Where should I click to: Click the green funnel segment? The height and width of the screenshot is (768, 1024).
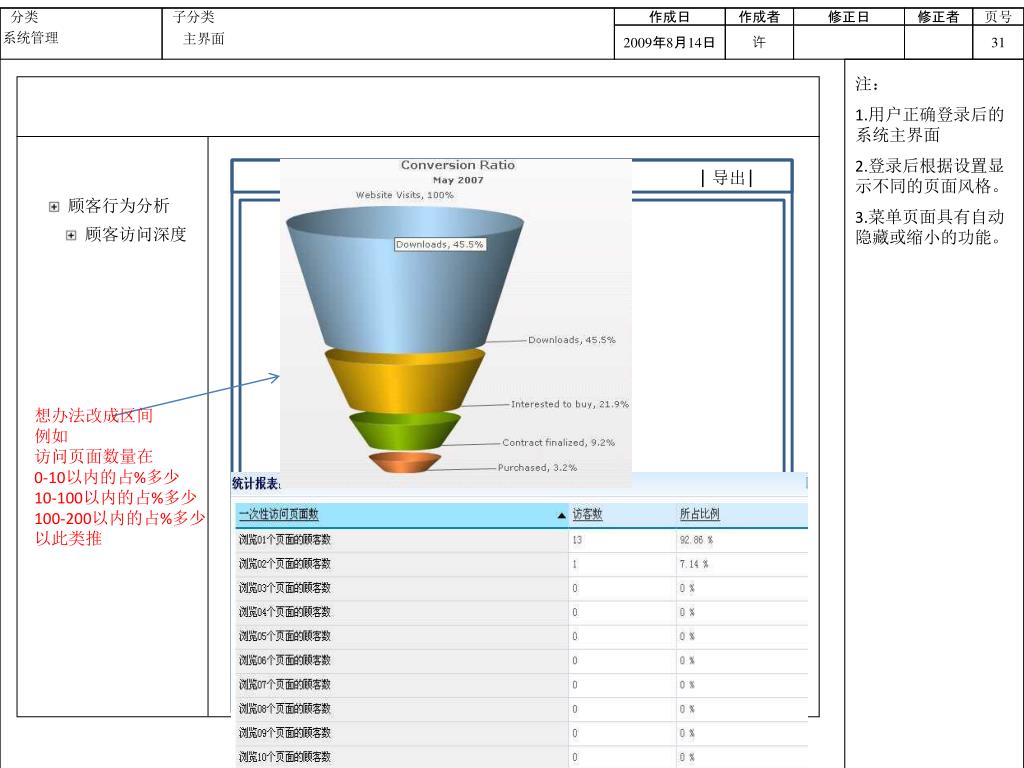click(405, 428)
